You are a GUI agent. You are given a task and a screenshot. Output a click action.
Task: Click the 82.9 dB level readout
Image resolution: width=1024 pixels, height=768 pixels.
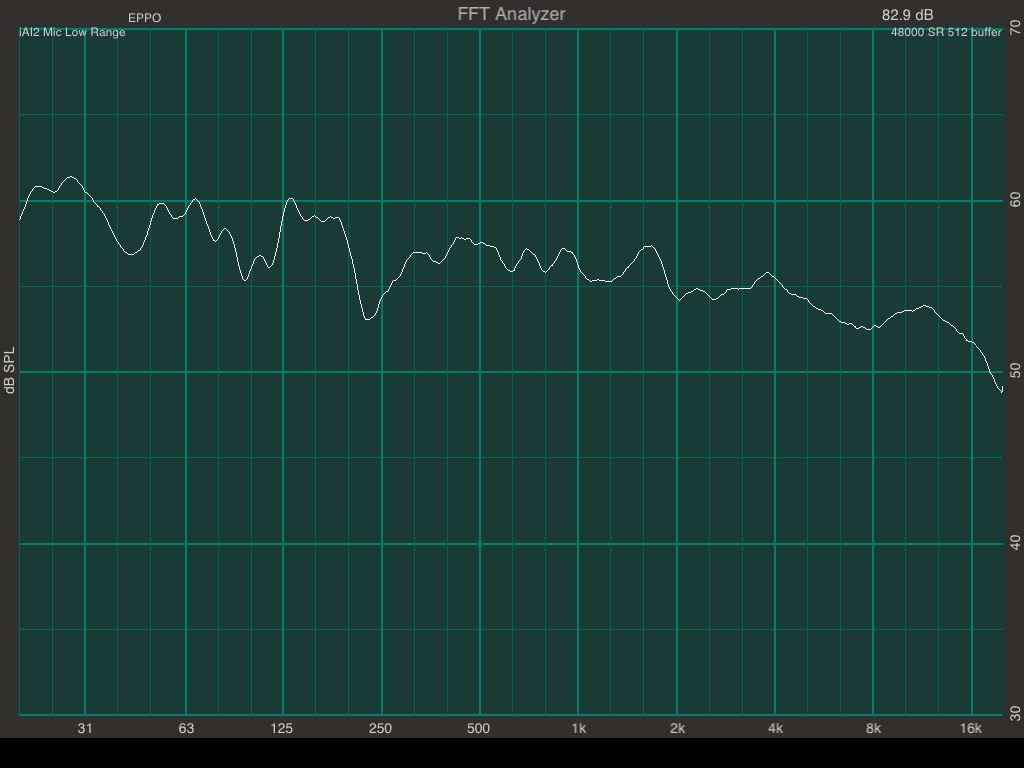[907, 15]
